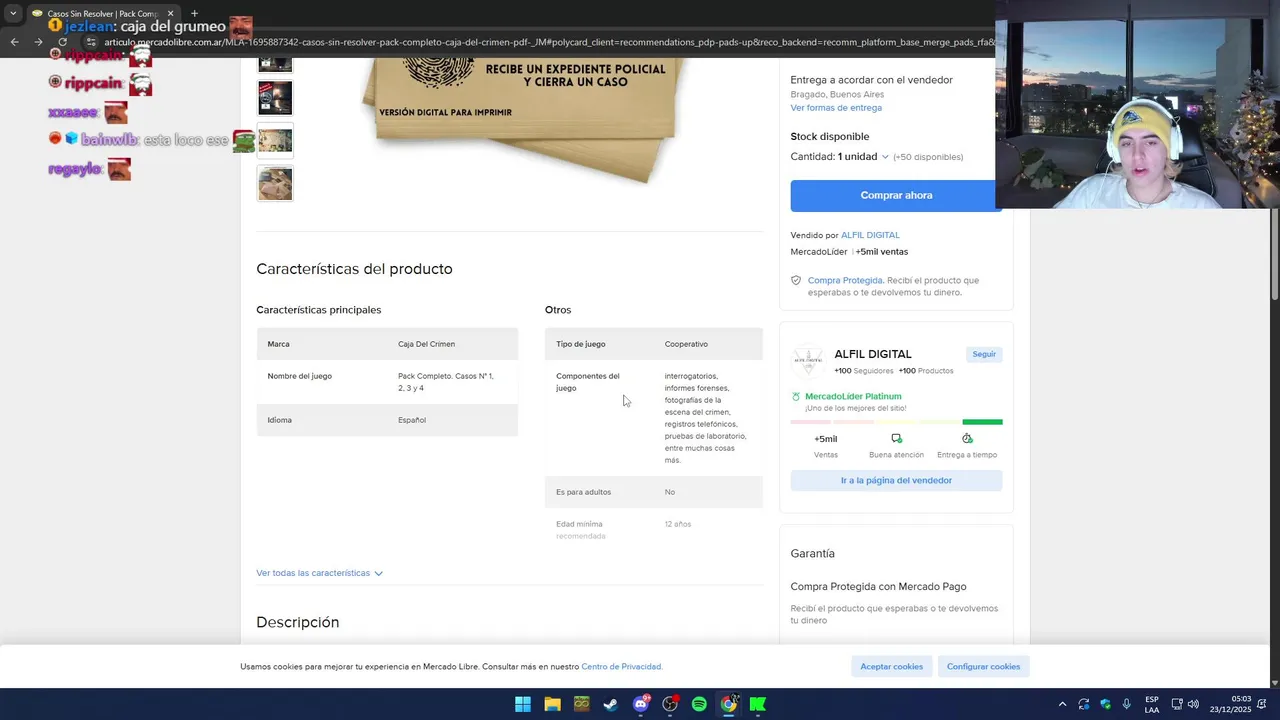Image resolution: width=1280 pixels, height=720 pixels.
Task: Open site information icon in address bar
Action: tap(91, 42)
